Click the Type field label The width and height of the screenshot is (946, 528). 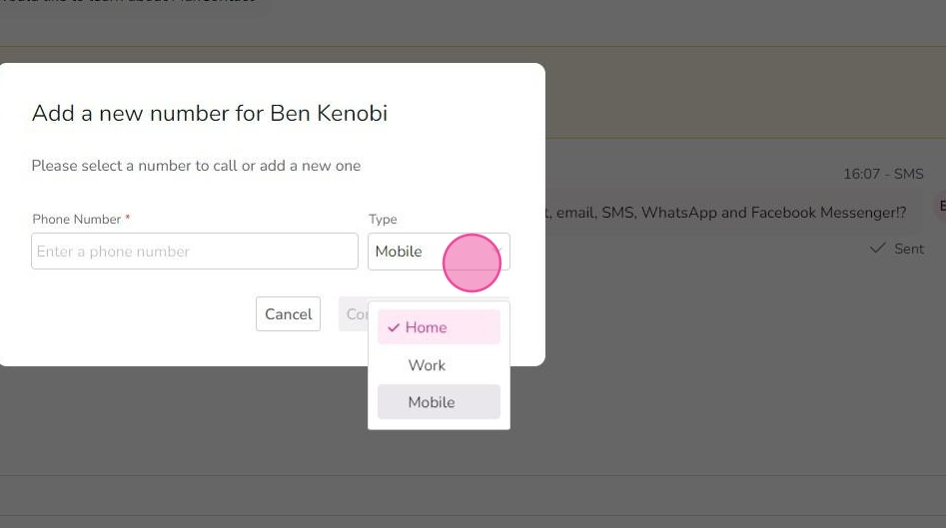click(x=383, y=219)
